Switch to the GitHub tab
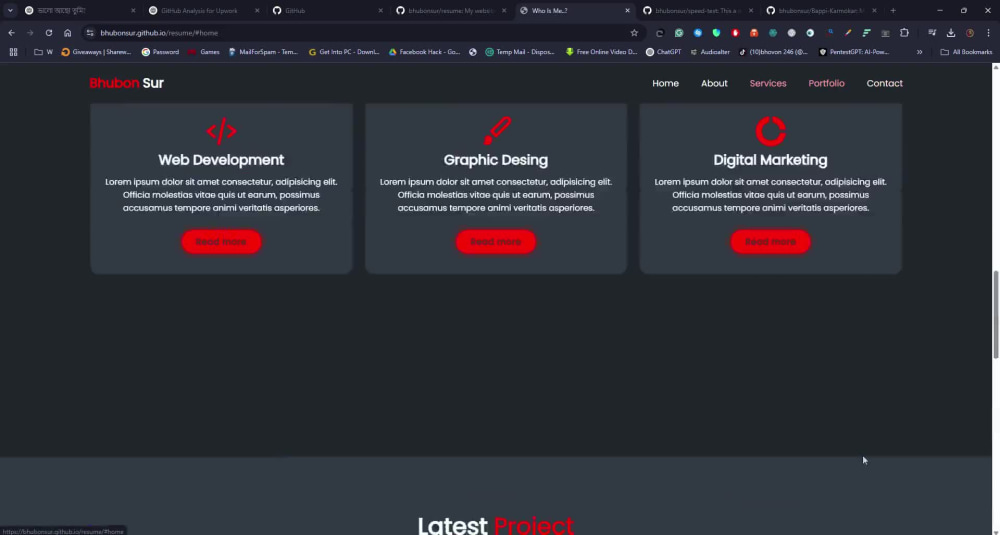 pyautogui.click(x=325, y=10)
